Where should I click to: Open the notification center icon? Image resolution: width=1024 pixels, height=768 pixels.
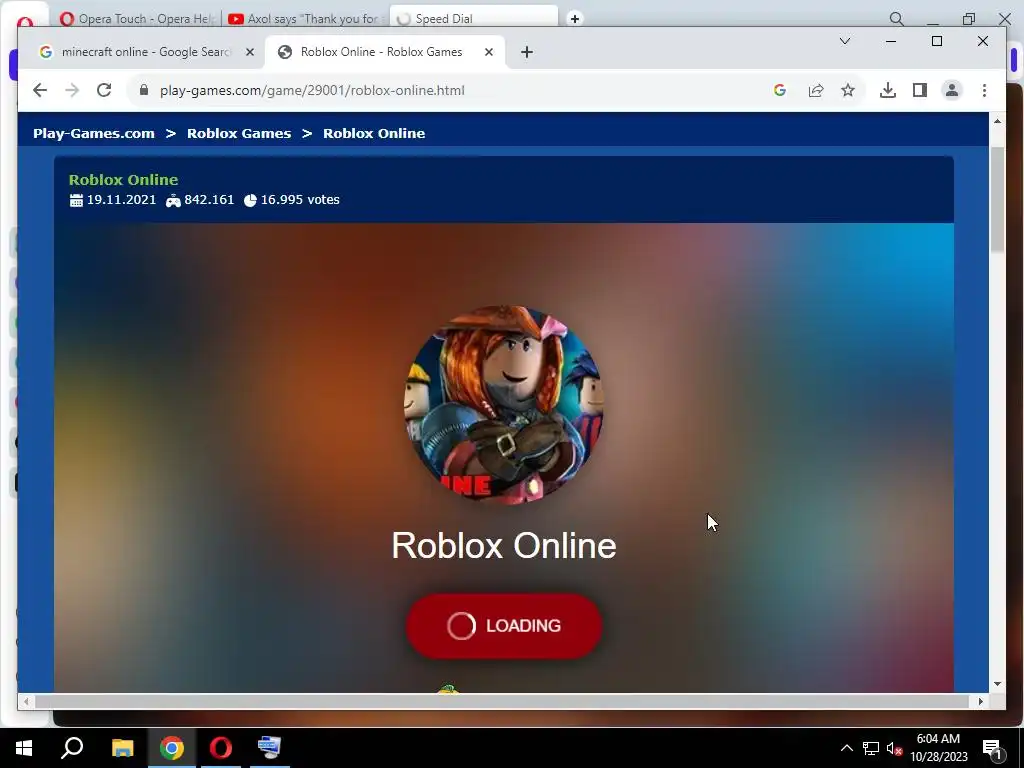[993, 748]
